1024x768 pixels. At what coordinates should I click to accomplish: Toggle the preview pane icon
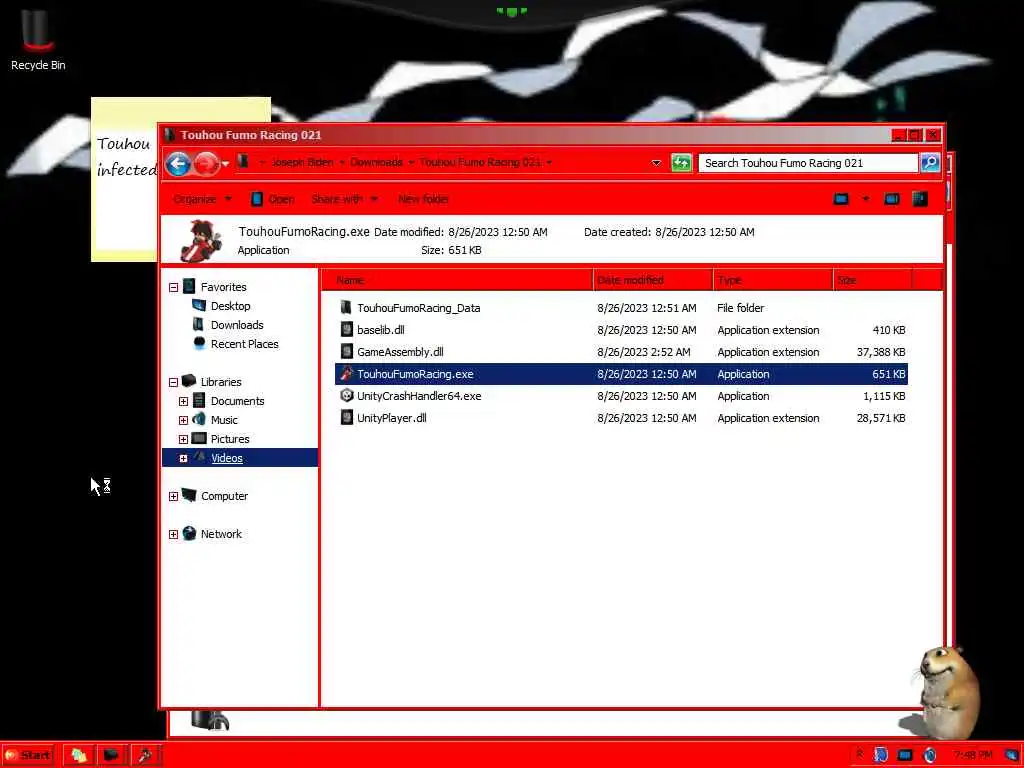891,199
